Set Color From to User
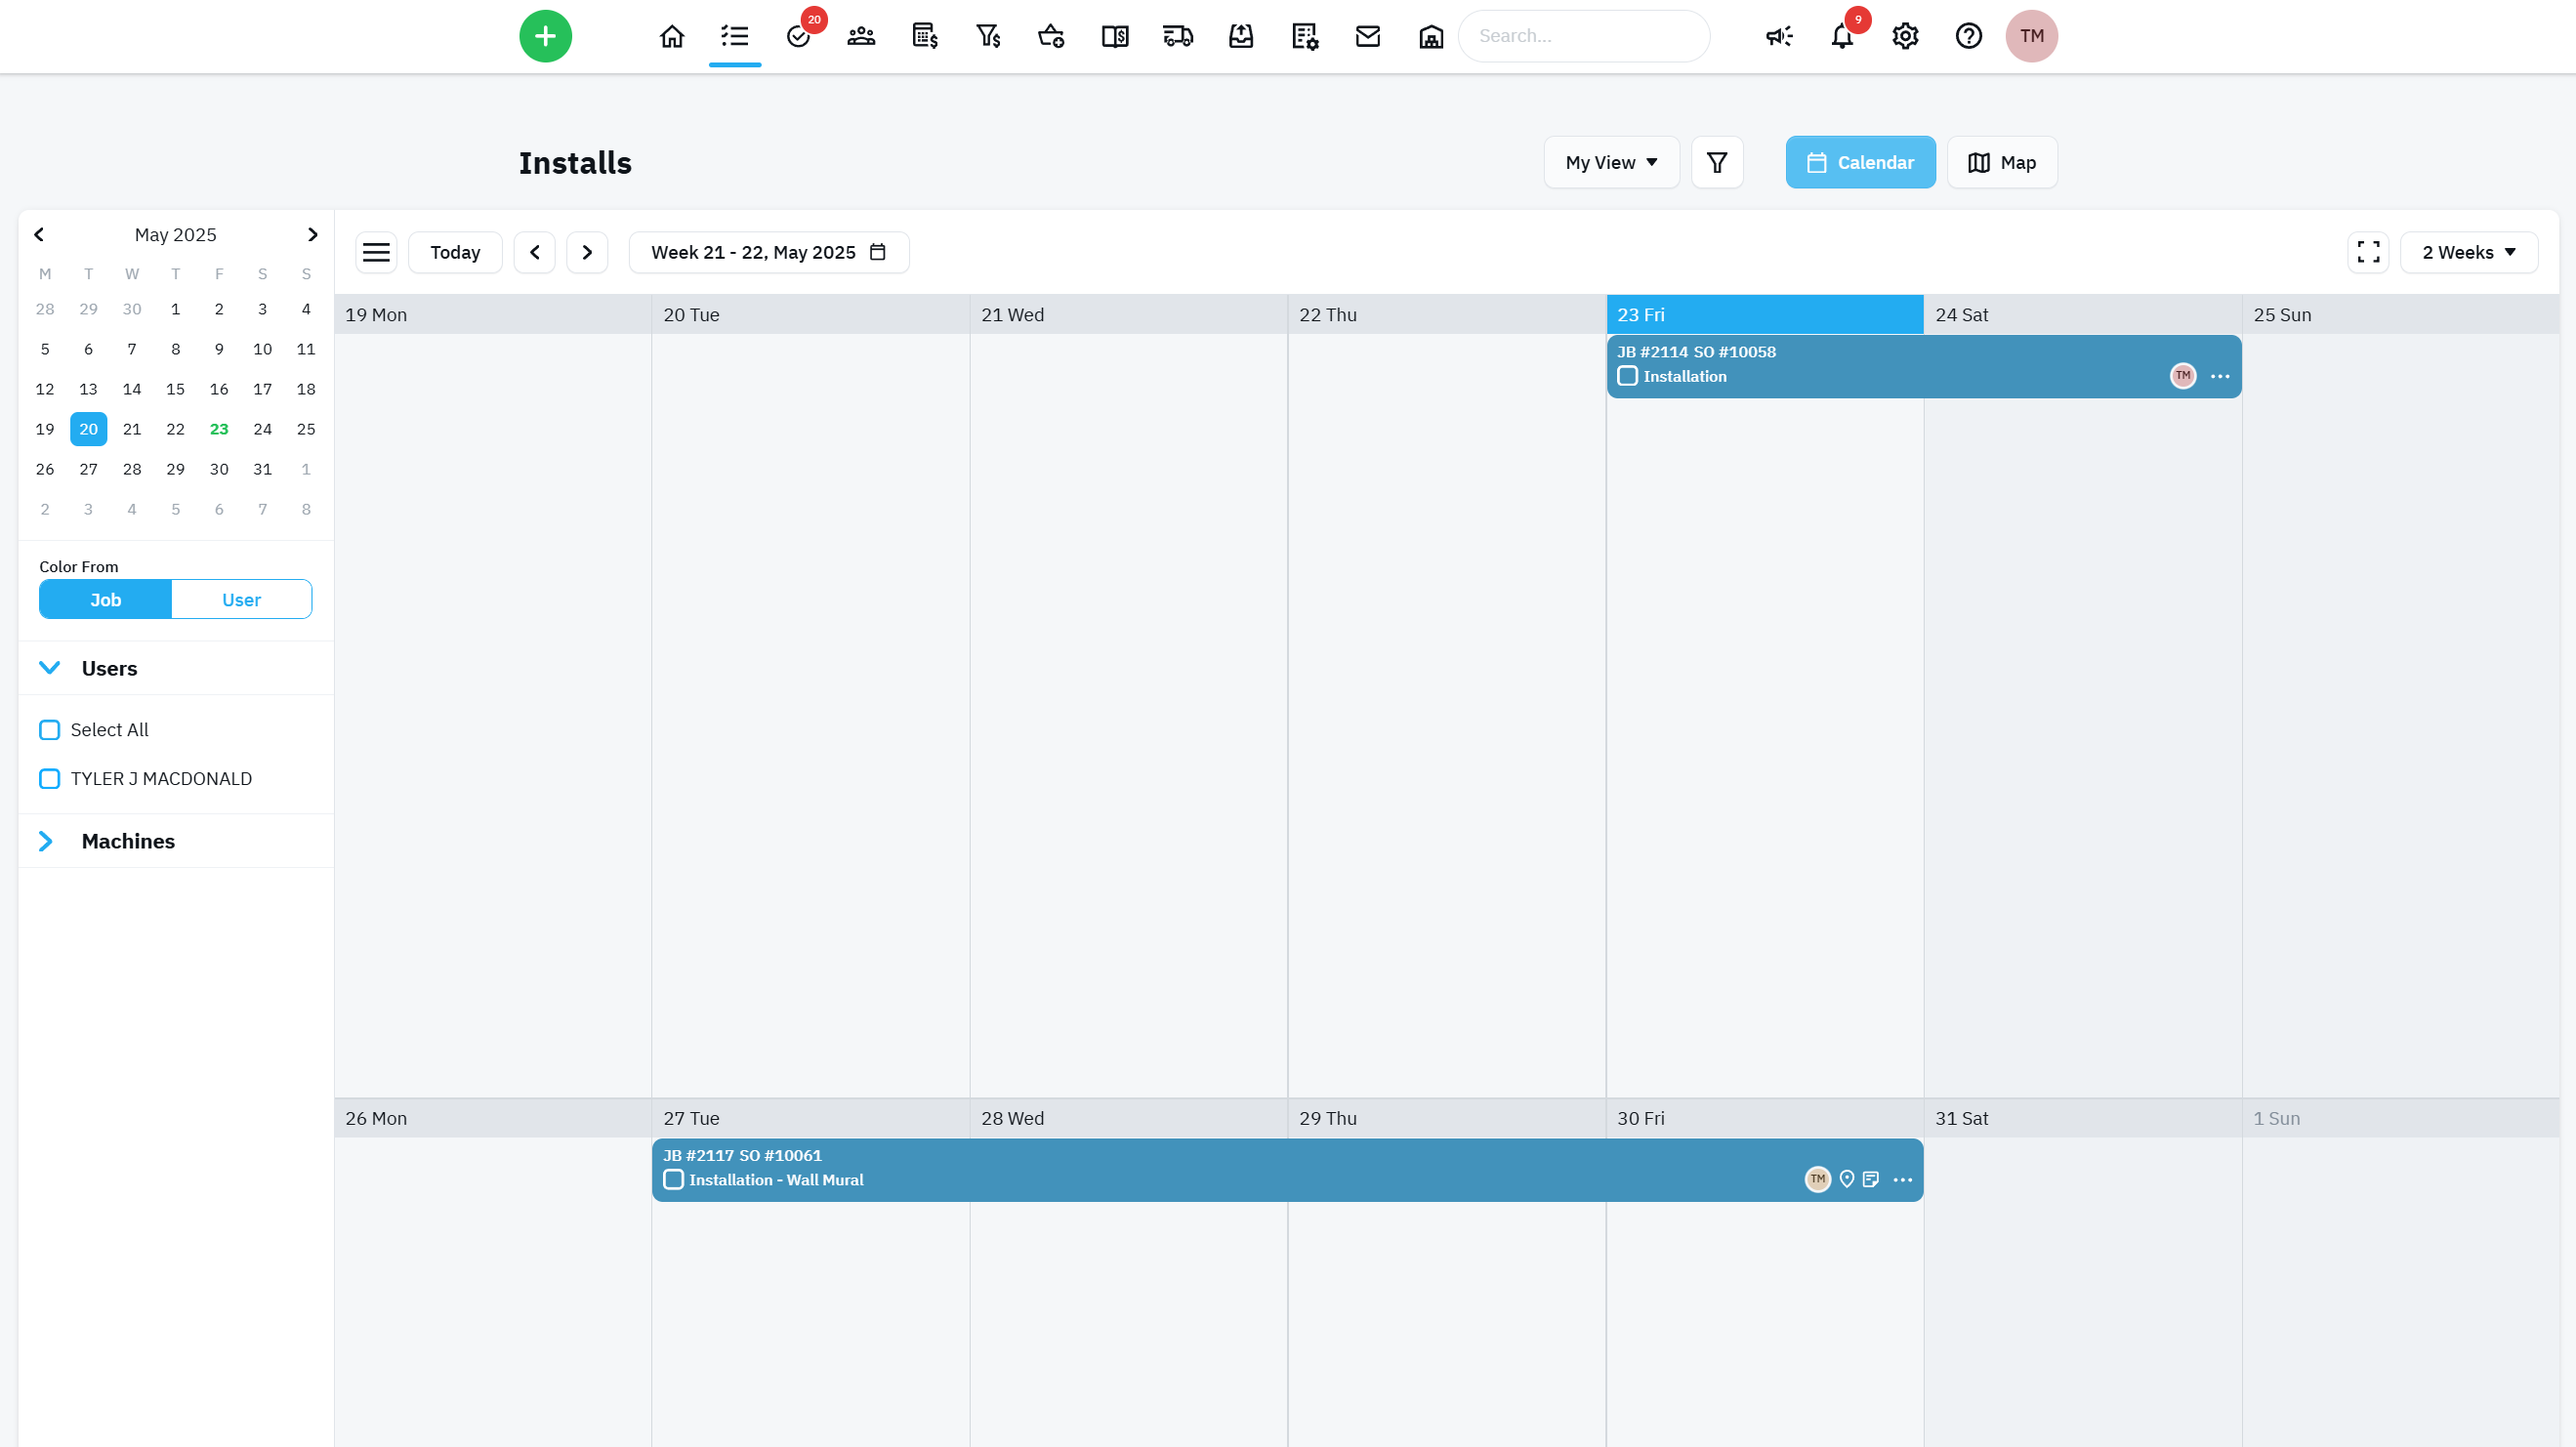2576x1447 pixels. [241, 599]
